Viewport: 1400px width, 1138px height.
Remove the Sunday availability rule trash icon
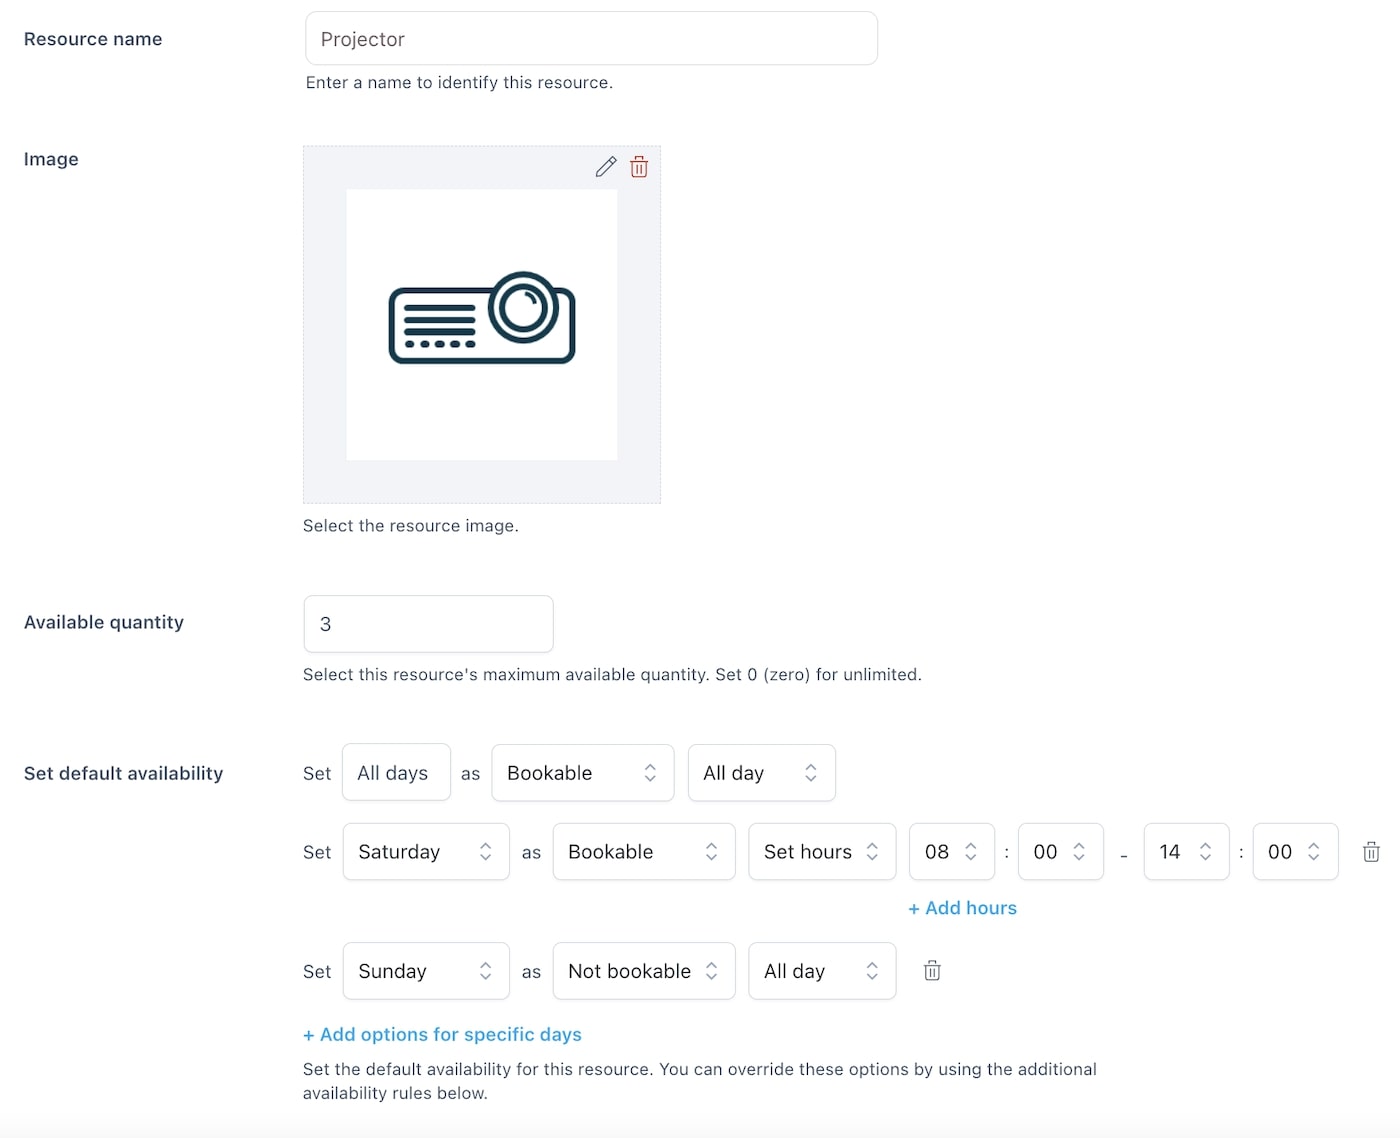tap(932, 970)
